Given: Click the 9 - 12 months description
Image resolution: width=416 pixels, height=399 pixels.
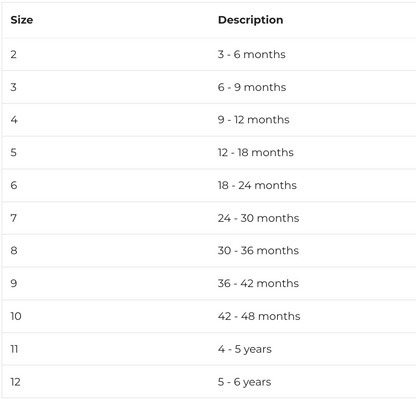Looking at the screenshot, I should [254, 120].
